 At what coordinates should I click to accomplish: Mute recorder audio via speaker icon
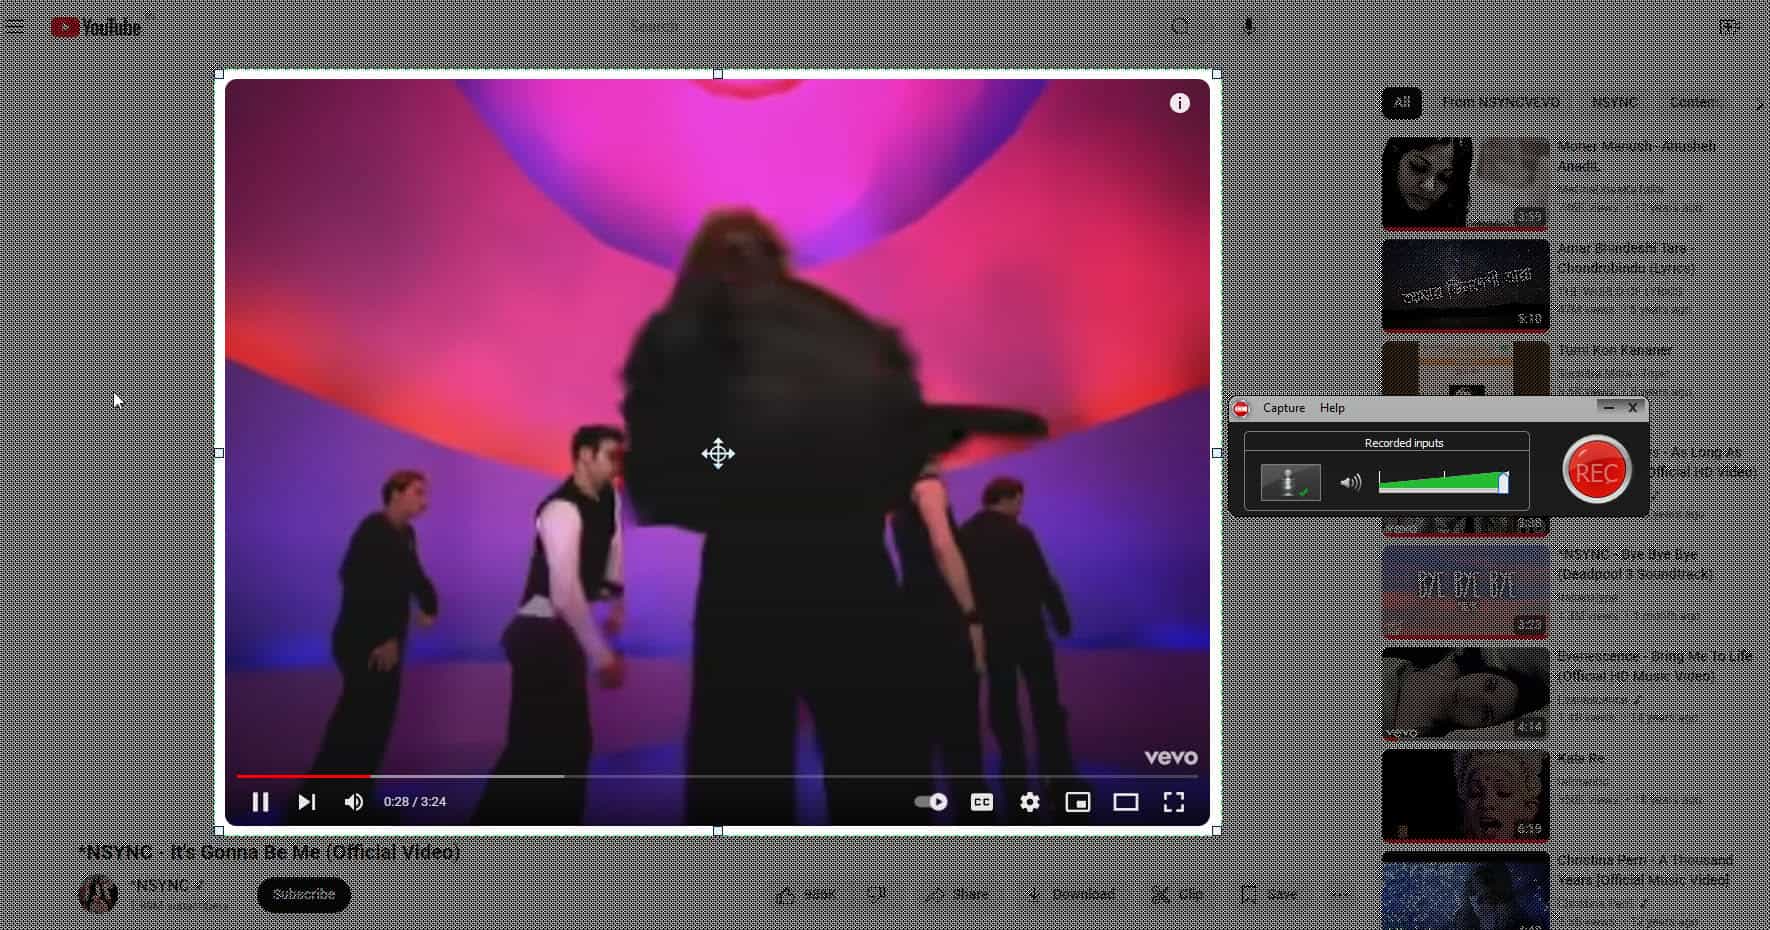coord(1351,483)
